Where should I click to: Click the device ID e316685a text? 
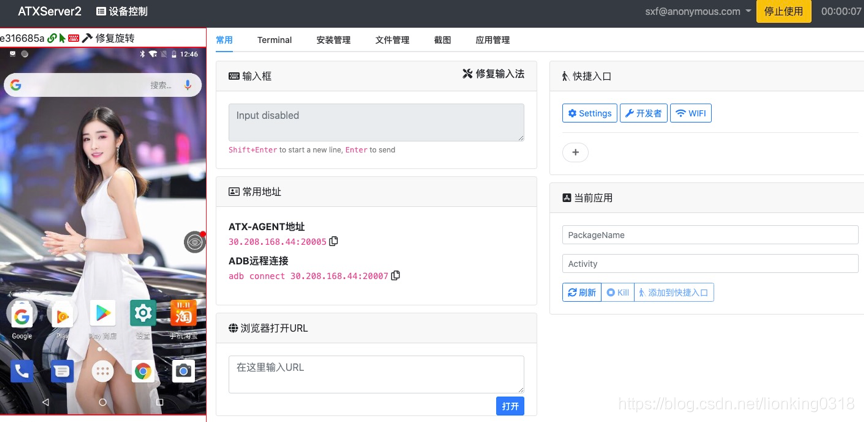22,38
